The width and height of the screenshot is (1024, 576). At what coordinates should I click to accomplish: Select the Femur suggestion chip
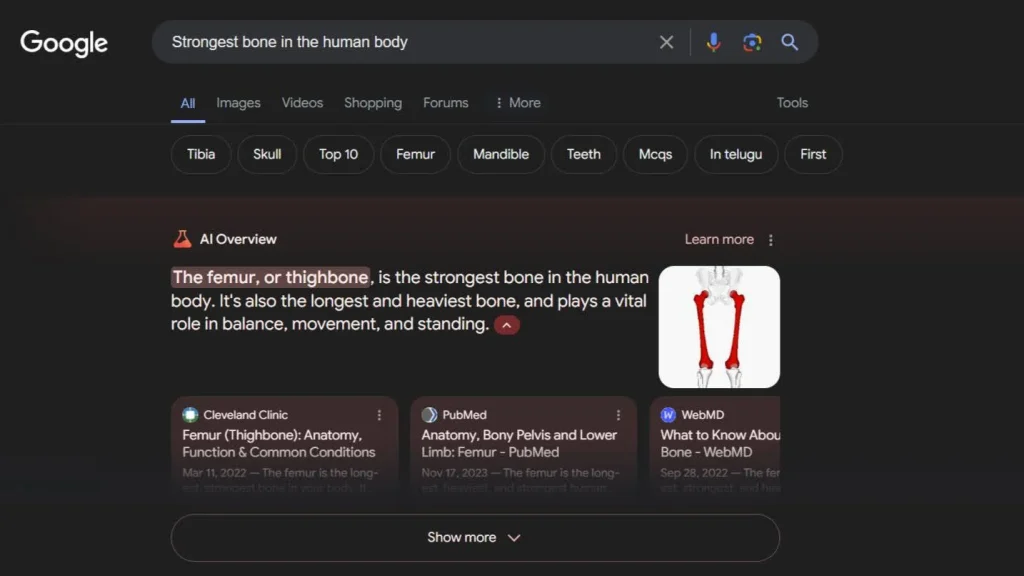click(x=415, y=154)
